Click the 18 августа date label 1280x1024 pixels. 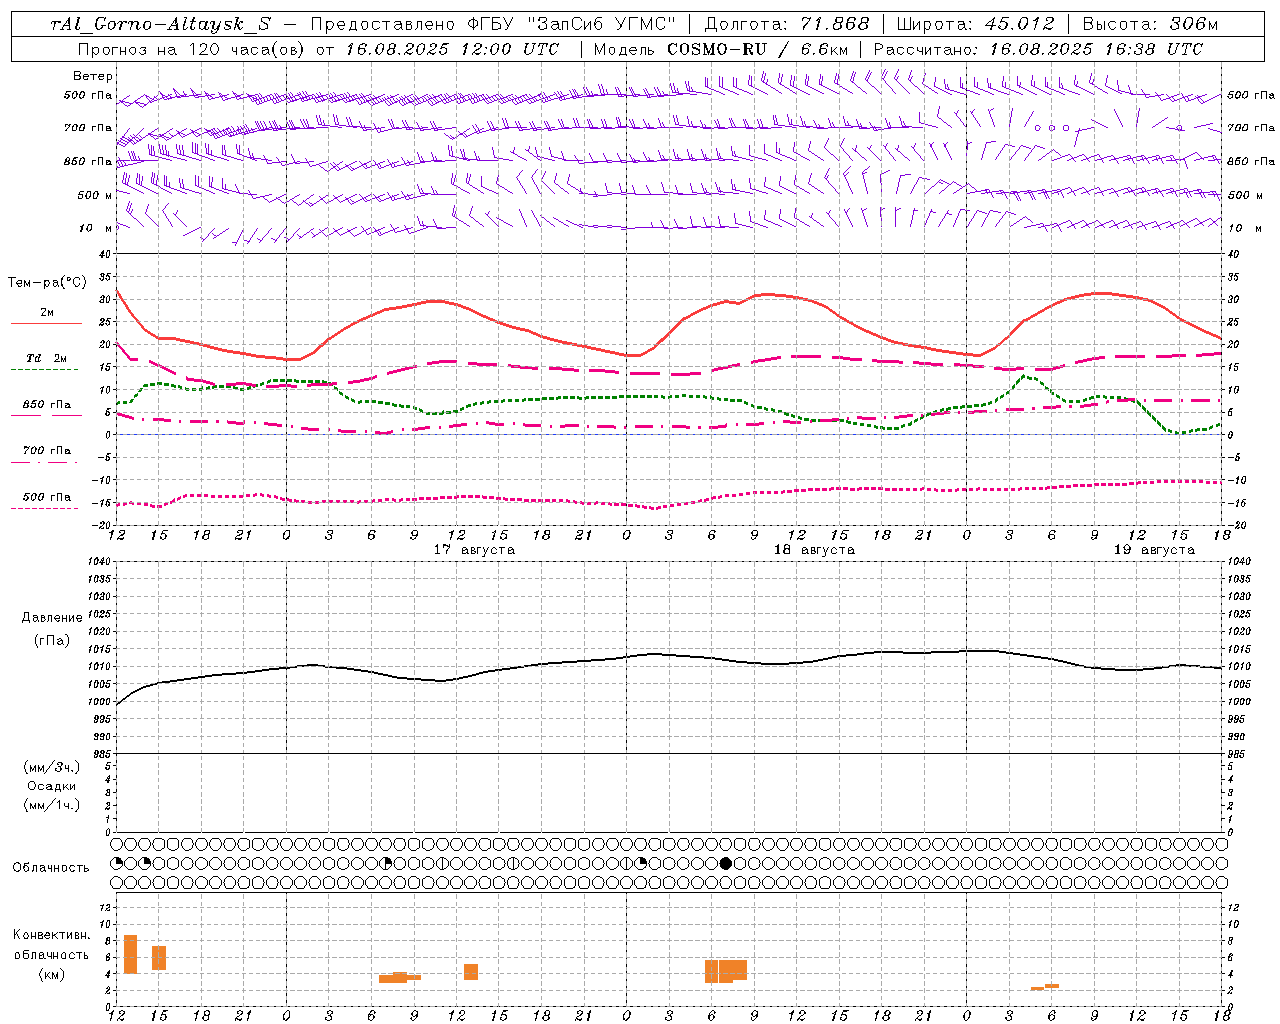[x=814, y=550]
